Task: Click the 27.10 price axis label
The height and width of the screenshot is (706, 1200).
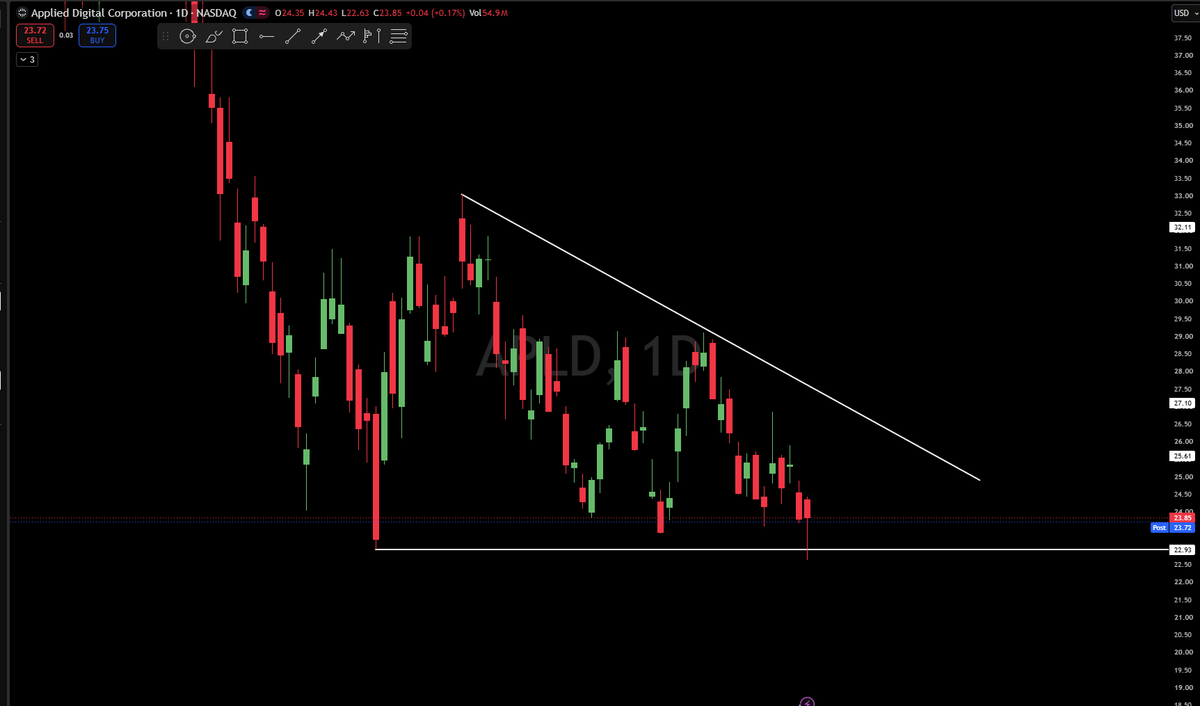Action: click(1181, 403)
